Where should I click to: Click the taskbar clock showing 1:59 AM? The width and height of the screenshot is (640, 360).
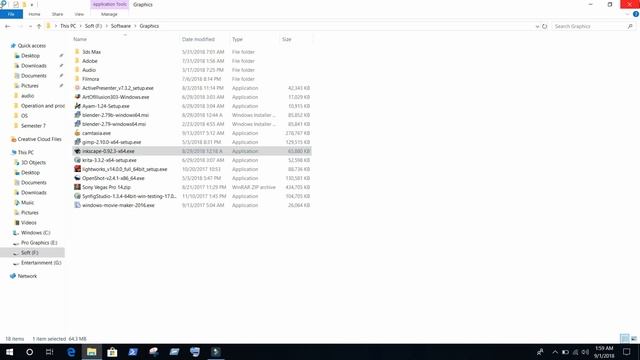(604, 352)
